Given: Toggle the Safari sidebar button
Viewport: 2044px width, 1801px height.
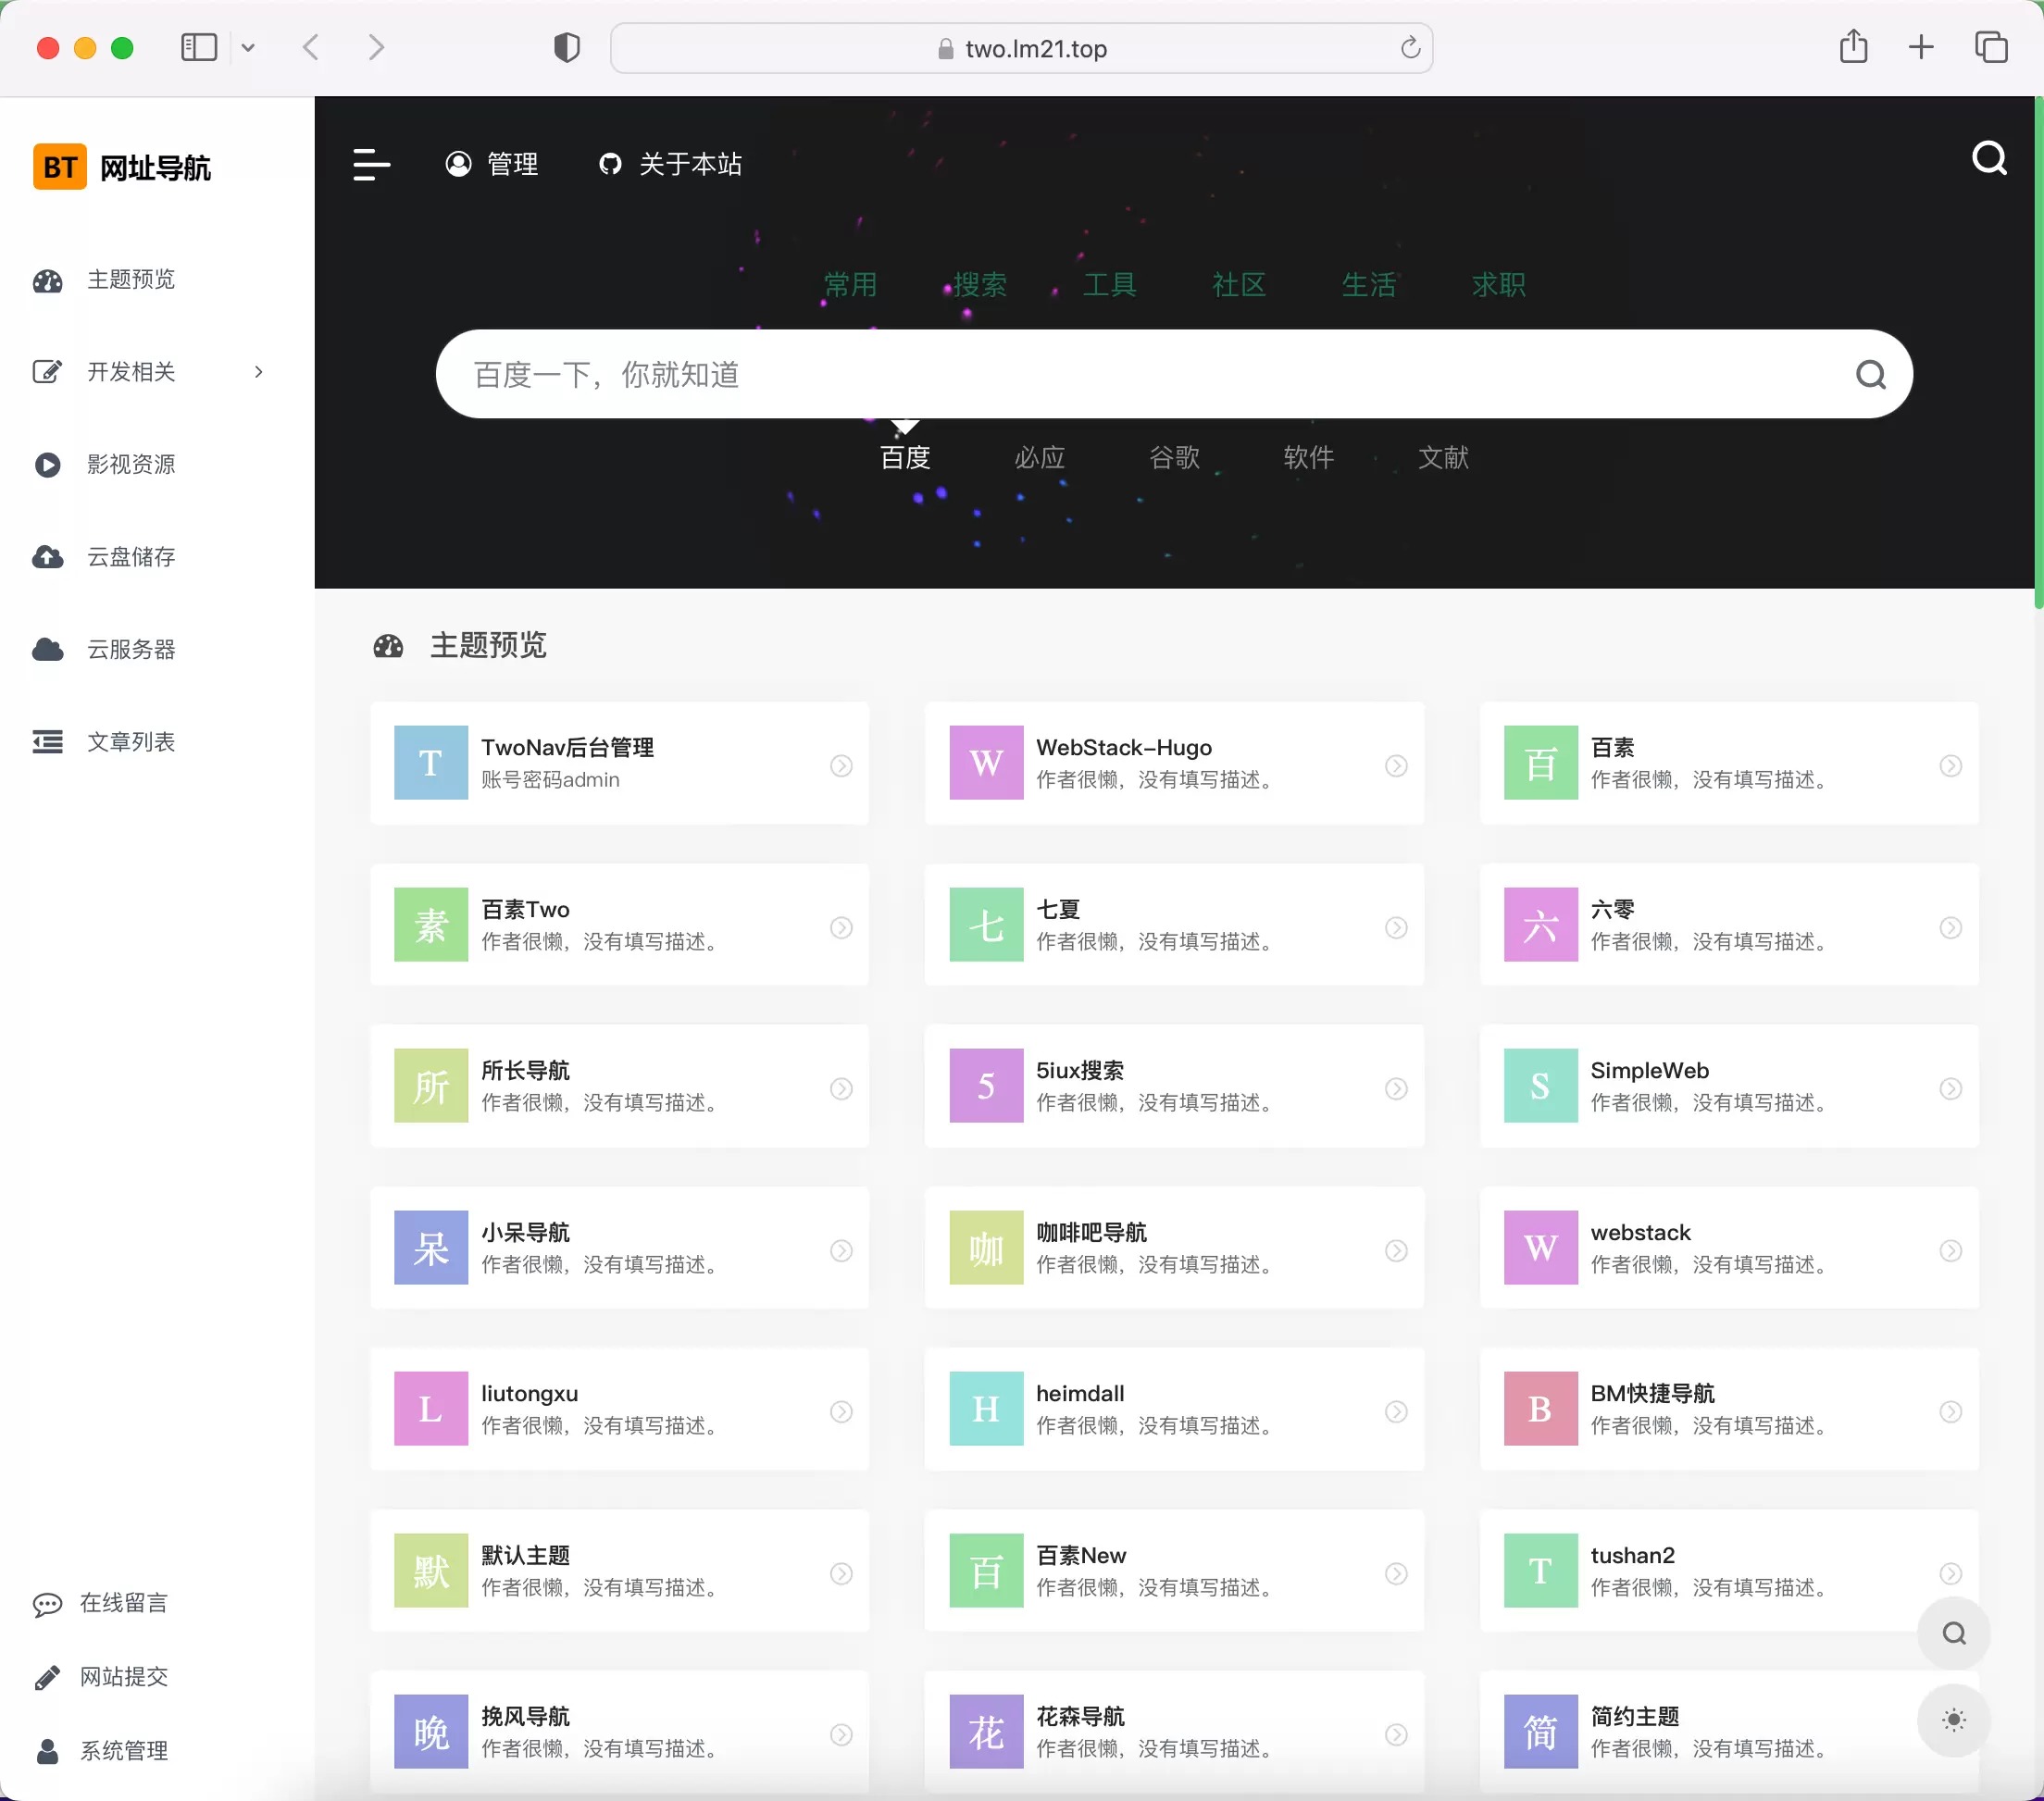Looking at the screenshot, I should 199,47.
